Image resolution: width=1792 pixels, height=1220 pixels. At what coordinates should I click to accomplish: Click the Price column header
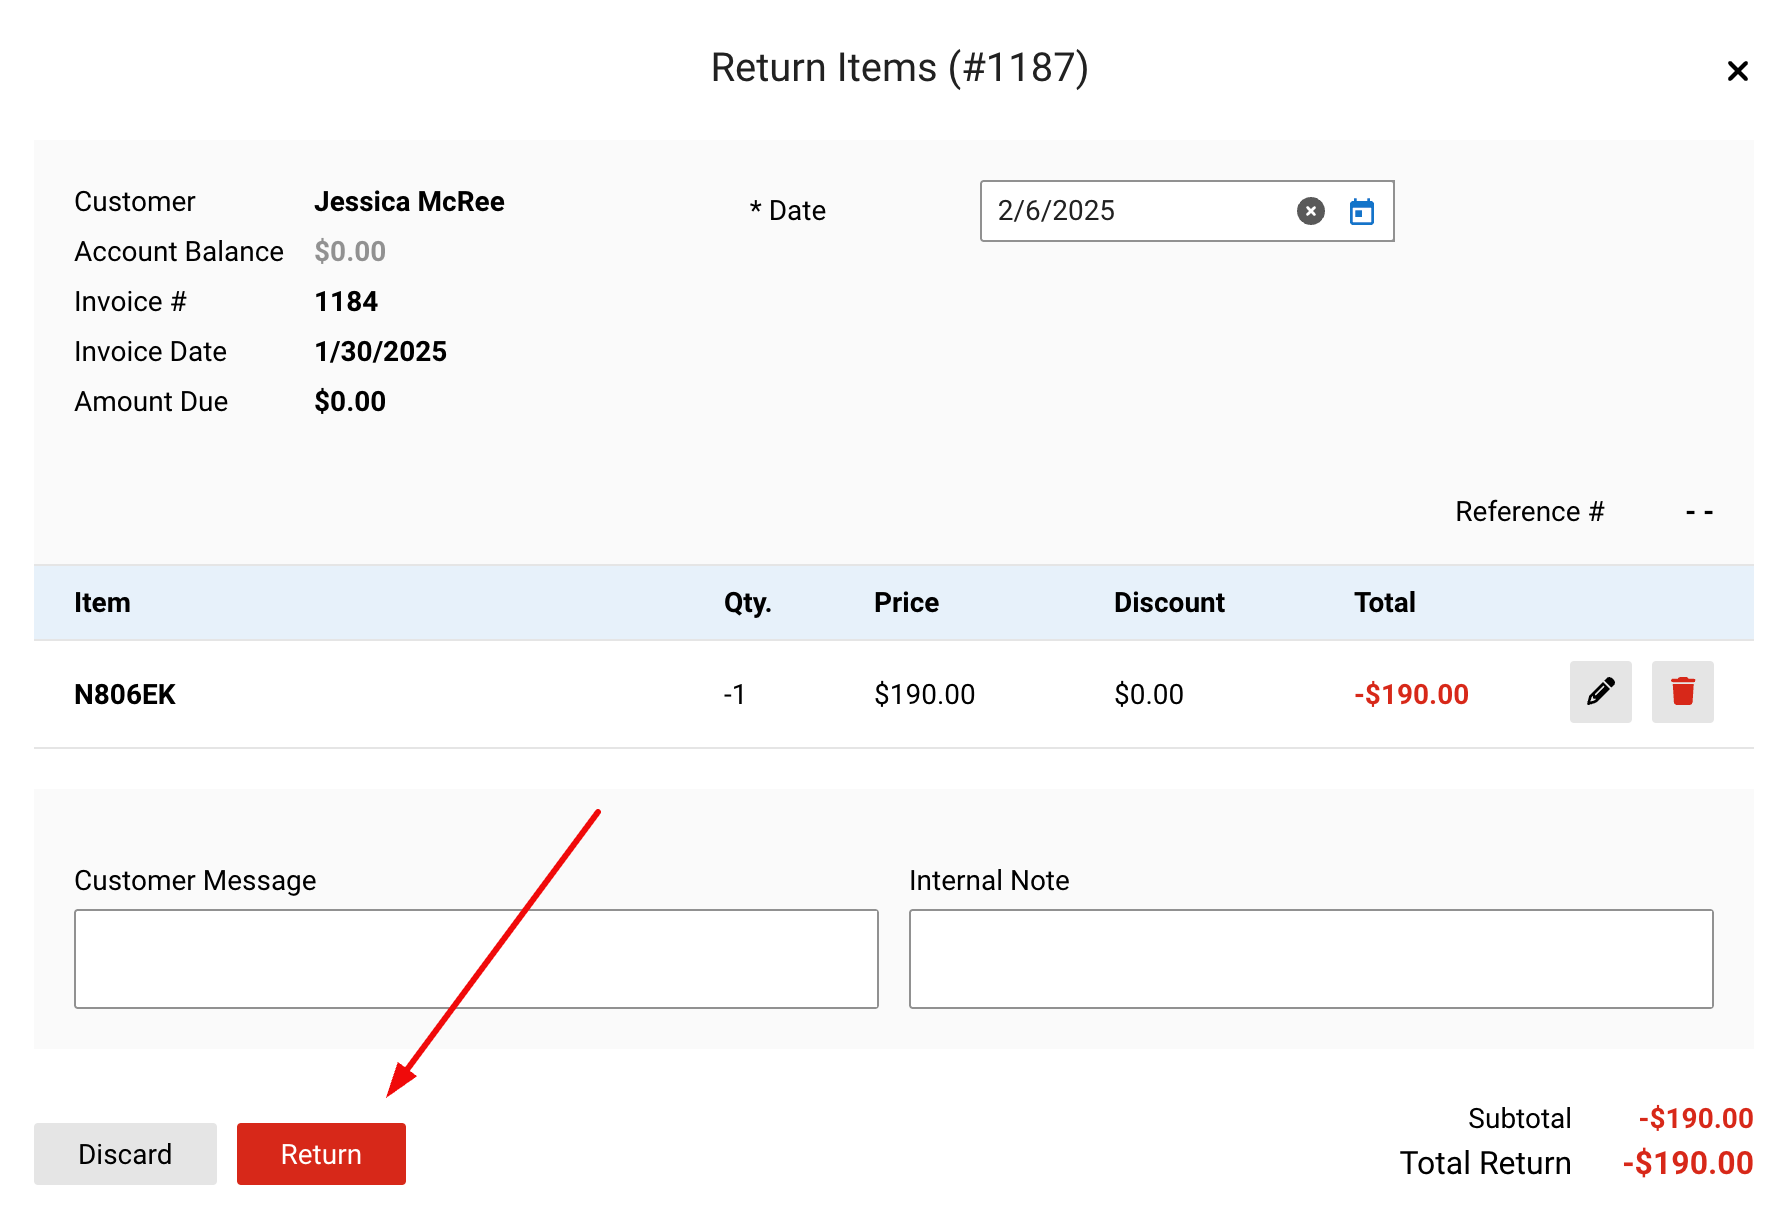point(906,603)
